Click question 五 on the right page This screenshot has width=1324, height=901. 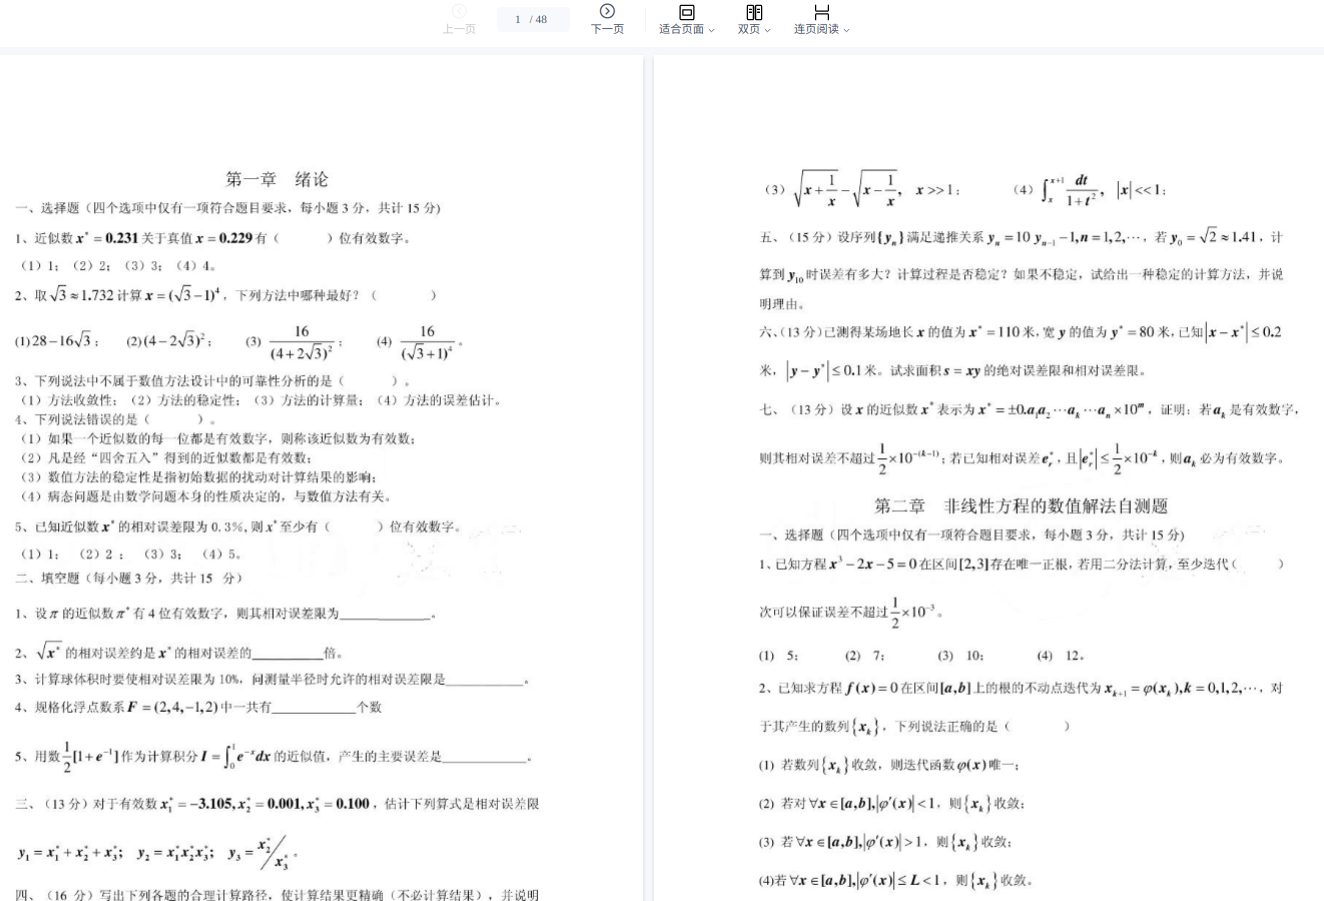tap(1020, 238)
